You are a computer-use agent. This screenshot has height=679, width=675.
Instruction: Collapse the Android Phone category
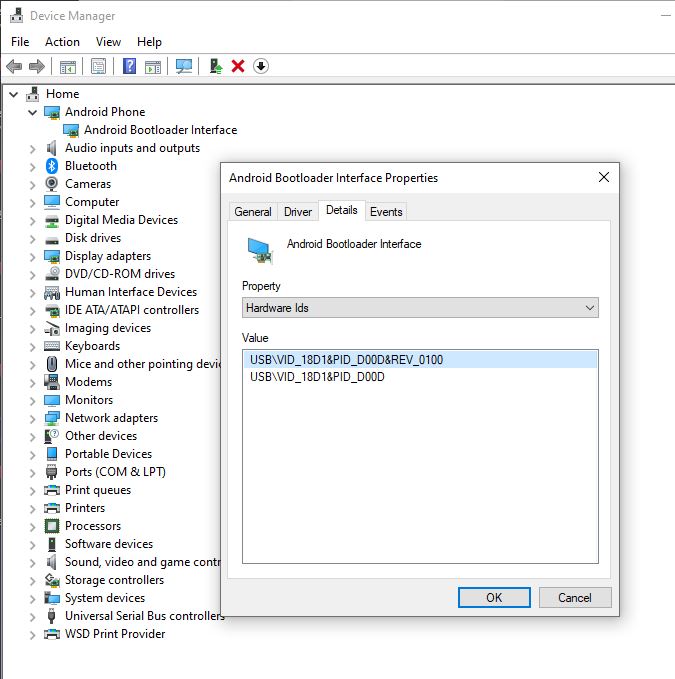tap(32, 113)
